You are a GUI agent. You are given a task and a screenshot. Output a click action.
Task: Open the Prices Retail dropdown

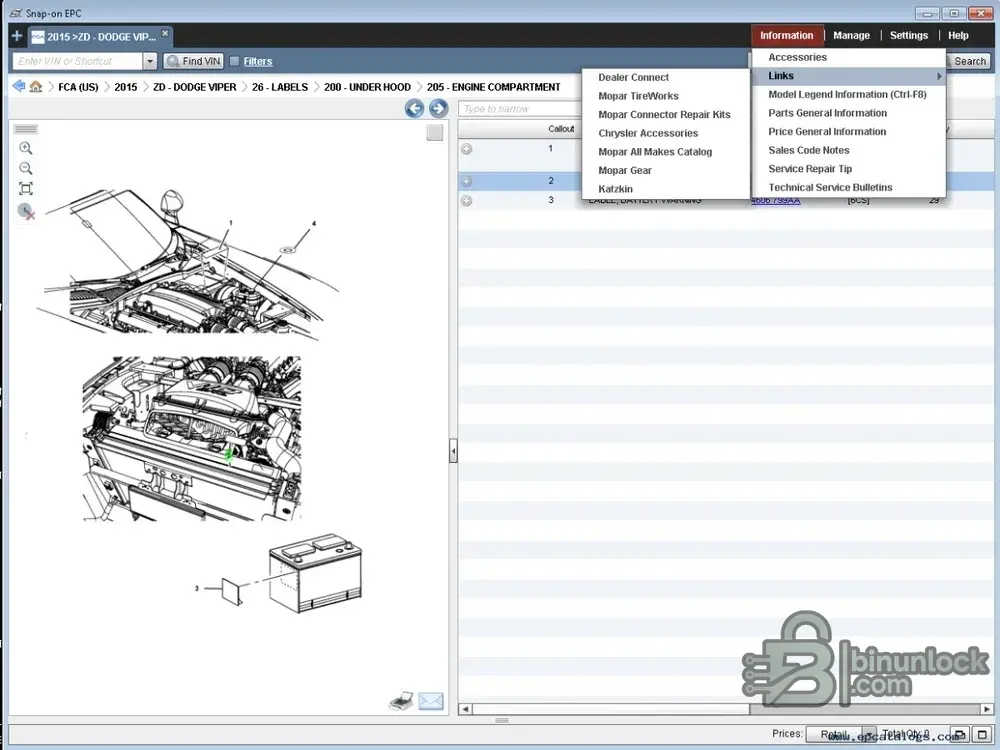tap(841, 734)
